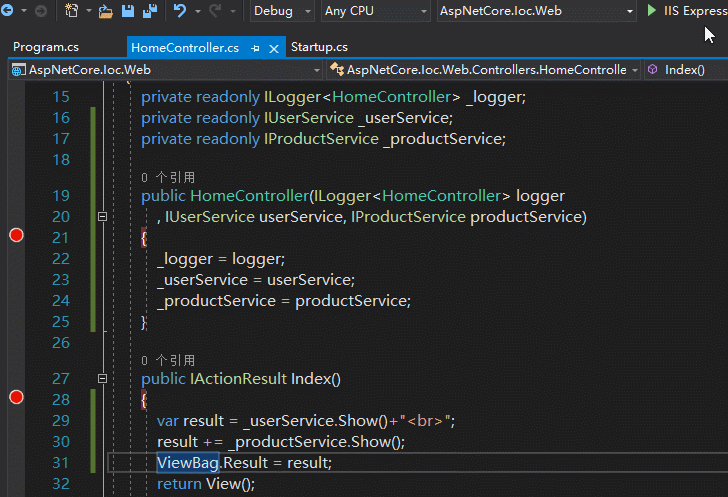Image resolution: width=728 pixels, height=497 pixels.
Task: Click the "<br>" string literal on line 29
Action: point(425,421)
